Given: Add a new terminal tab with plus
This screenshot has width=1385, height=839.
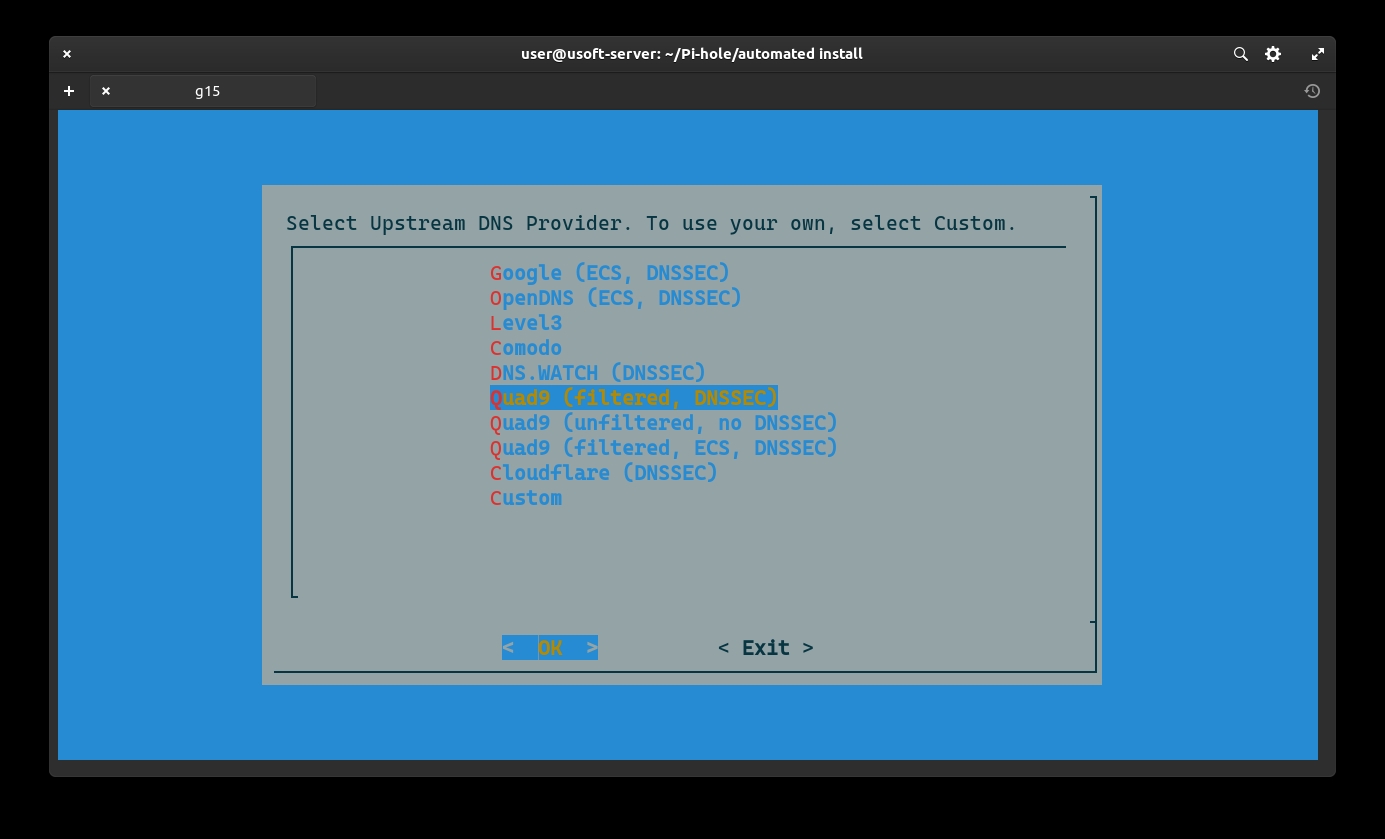Looking at the screenshot, I should tap(69, 91).
